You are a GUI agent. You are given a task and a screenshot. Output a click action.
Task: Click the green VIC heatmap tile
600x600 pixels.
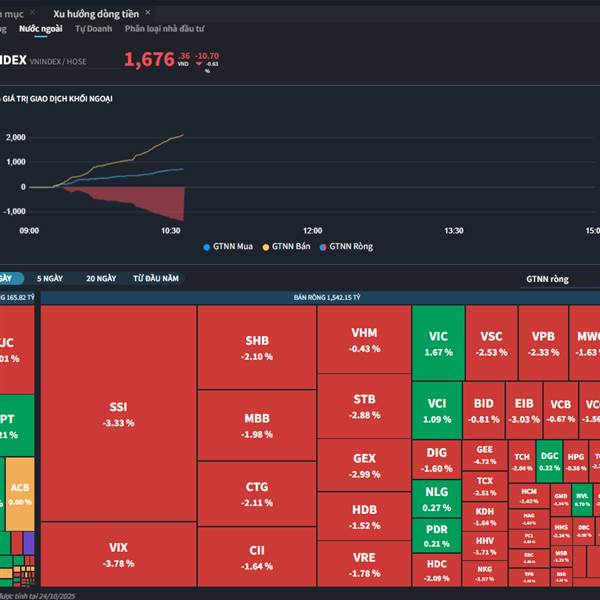pyautogui.click(x=438, y=343)
